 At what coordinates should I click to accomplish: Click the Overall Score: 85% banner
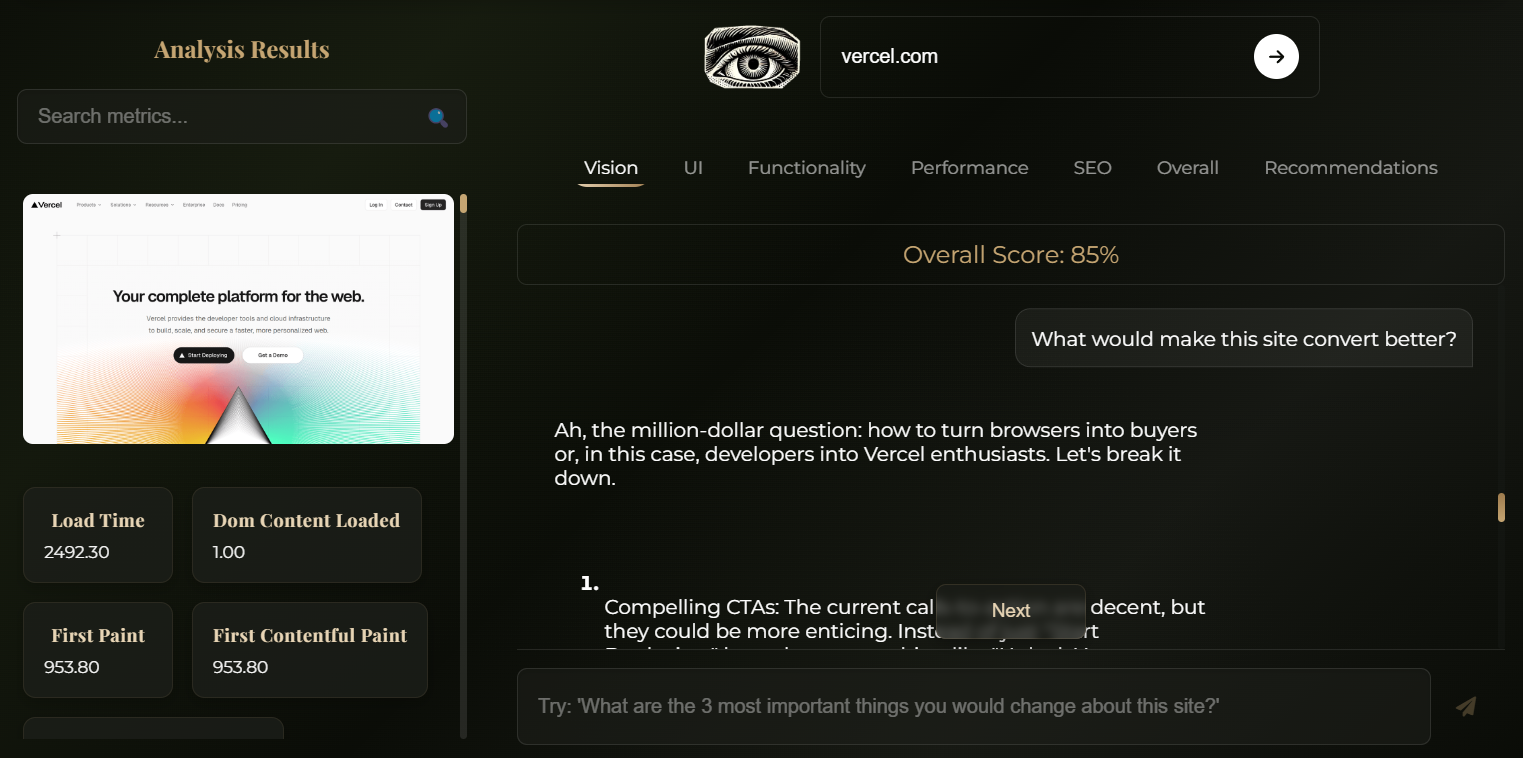pyautogui.click(x=1011, y=255)
